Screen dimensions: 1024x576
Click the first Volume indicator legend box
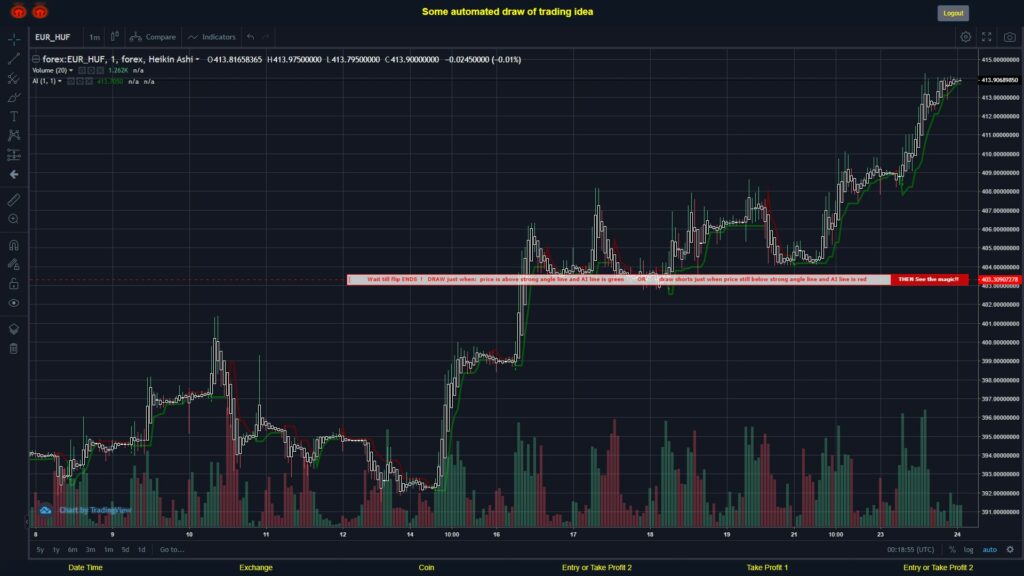coord(82,71)
